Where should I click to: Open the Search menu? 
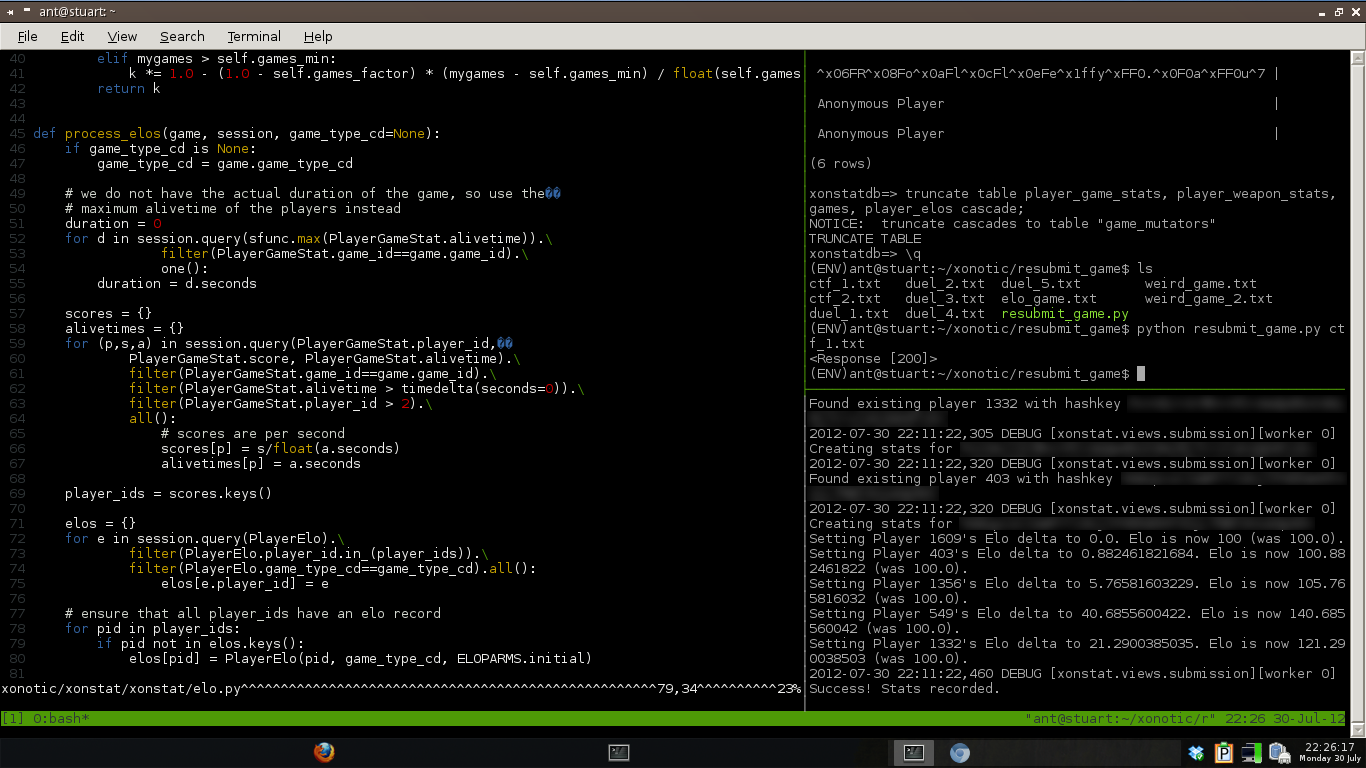coord(182,36)
